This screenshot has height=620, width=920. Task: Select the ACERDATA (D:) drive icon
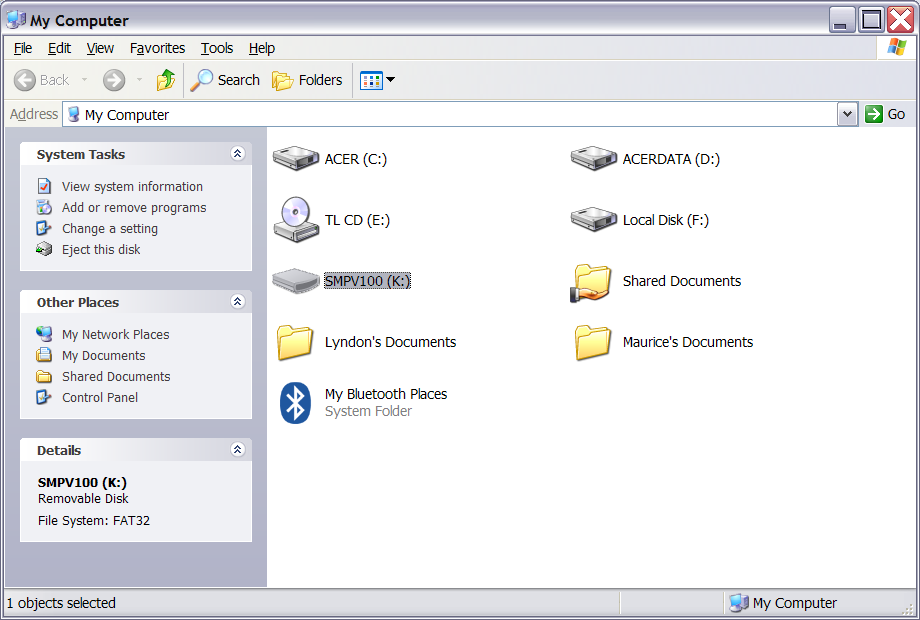(x=594, y=159)
